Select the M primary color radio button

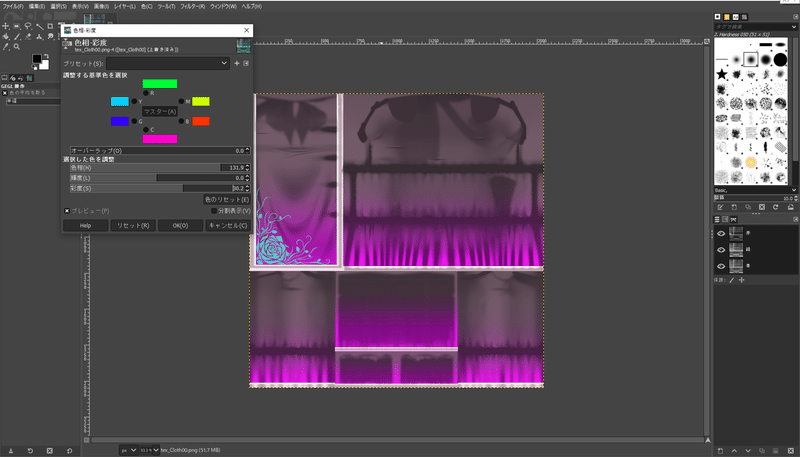point(181,101)
